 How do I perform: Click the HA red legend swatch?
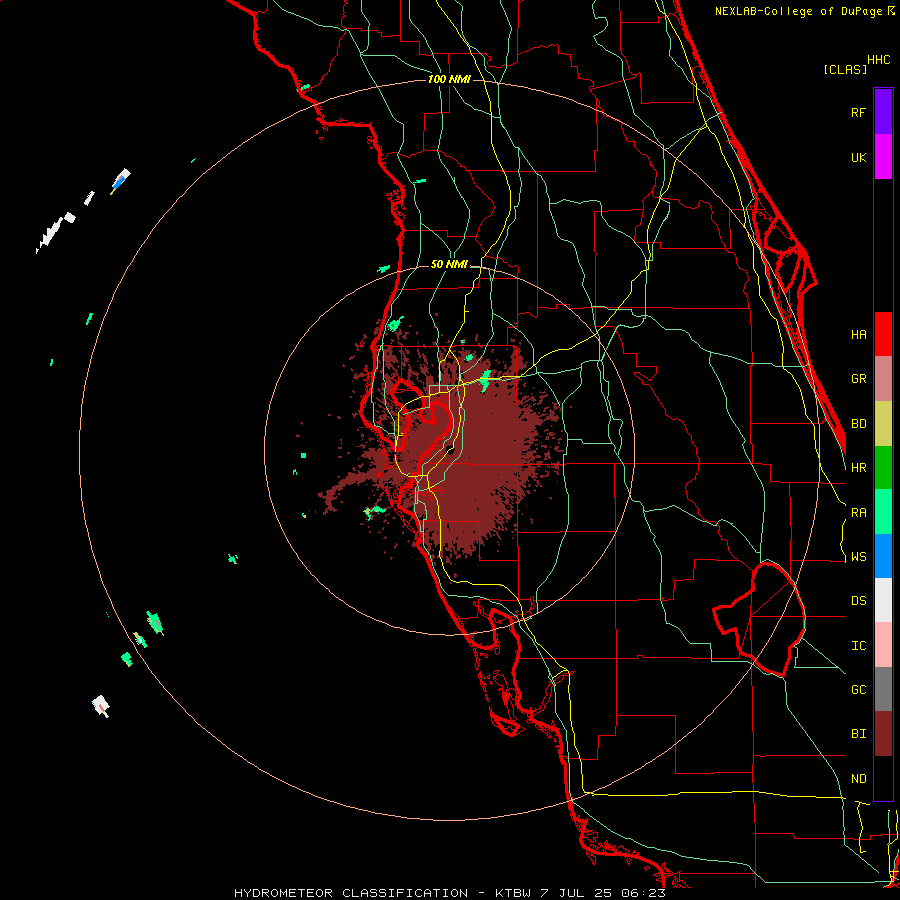point(883,334)
